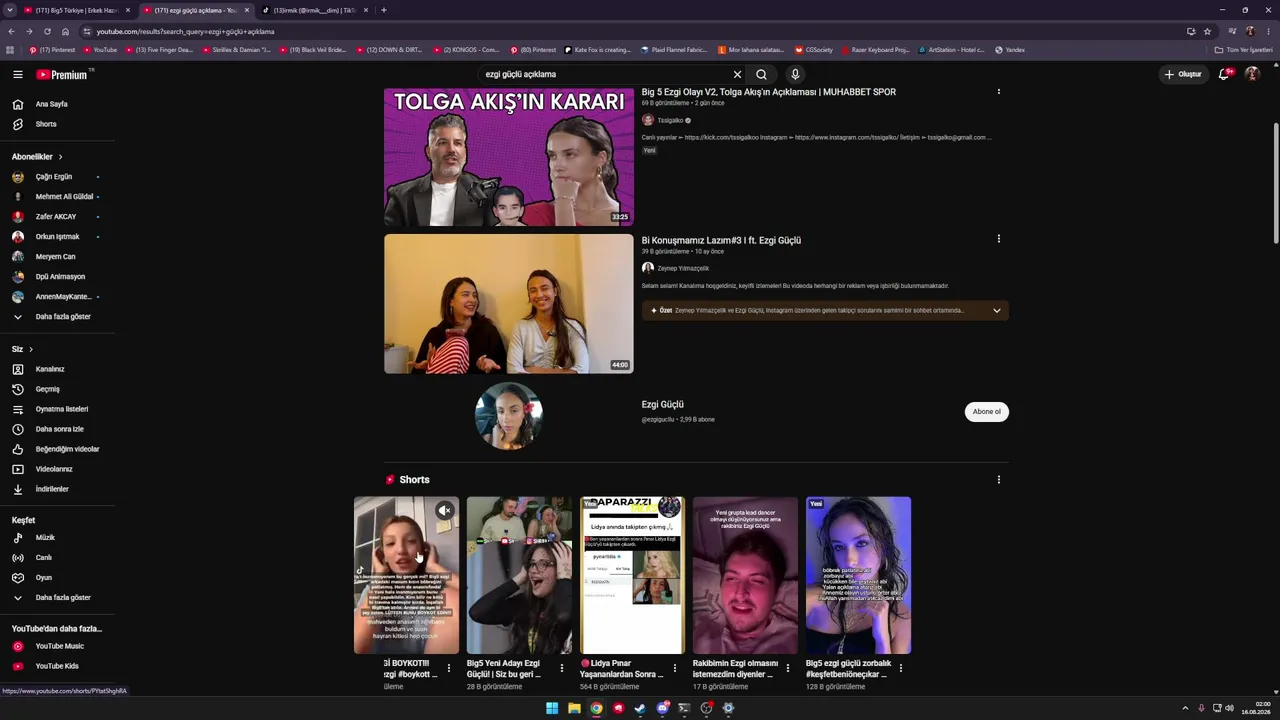Go back in browser history

coord(11,31)
